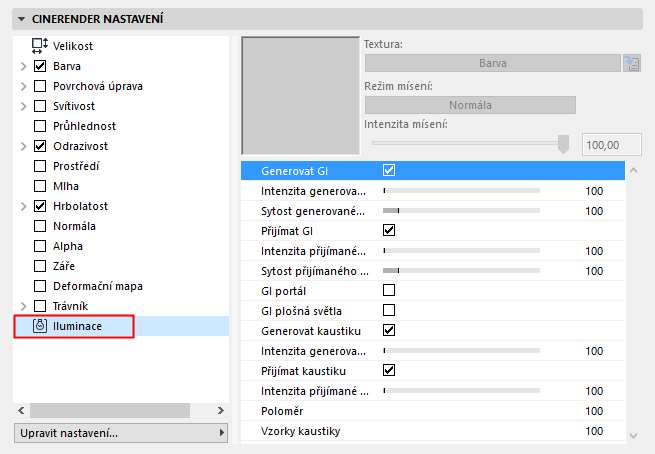Expand the Odrazivost tree item
This screenshot has height=454, width=655.
click(x=23, y=146)
